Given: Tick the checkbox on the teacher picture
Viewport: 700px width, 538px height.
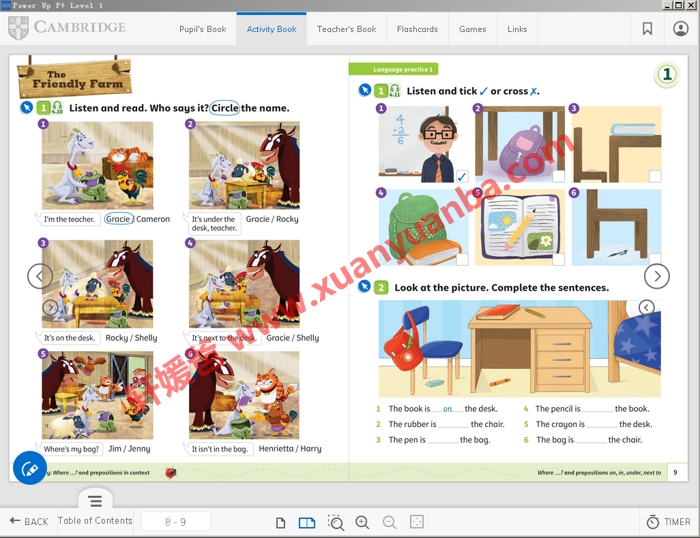Looking at the screenshot, I should [x=462, y=177].
